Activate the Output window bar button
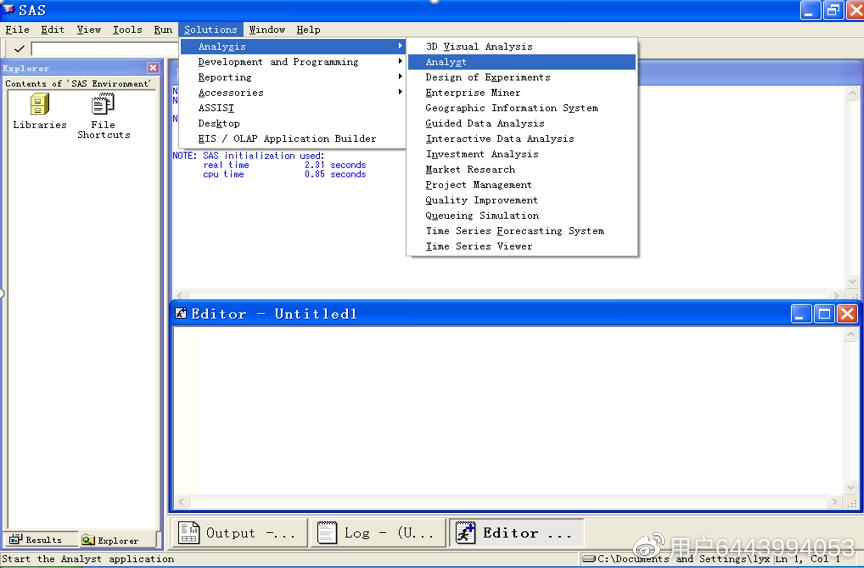The image size is (864, 568). 238,533
